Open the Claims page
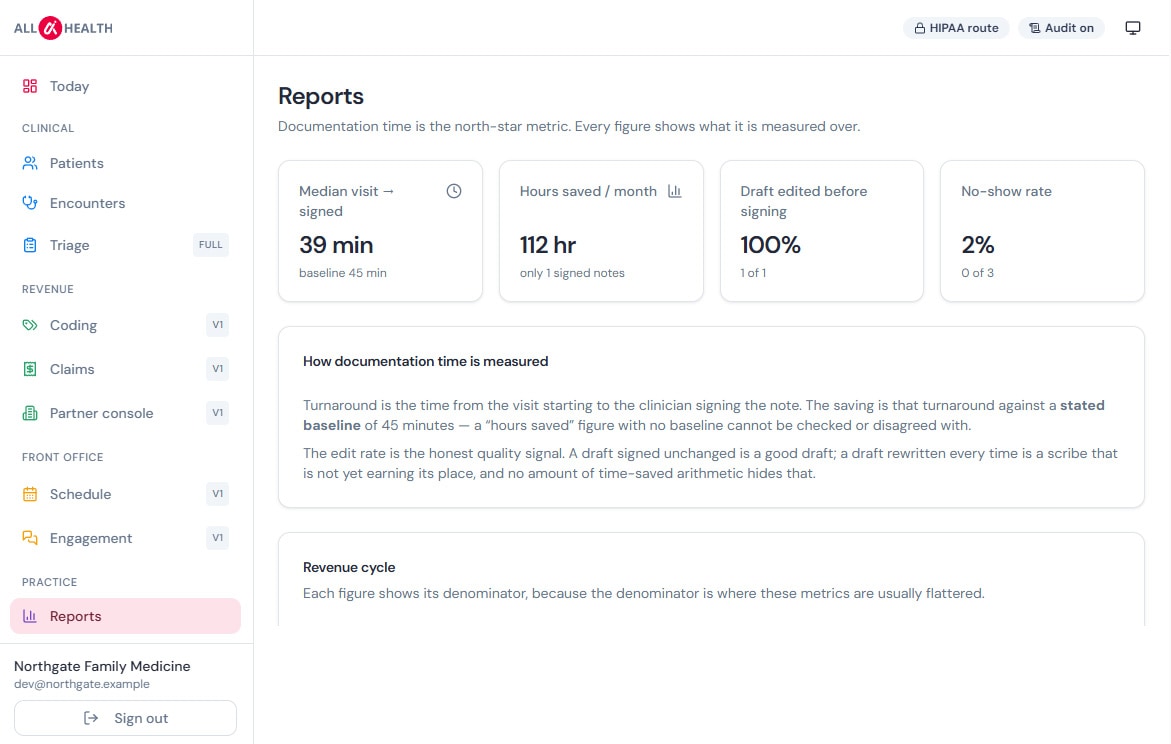The image size is (1171, 744). click(125, 369)
